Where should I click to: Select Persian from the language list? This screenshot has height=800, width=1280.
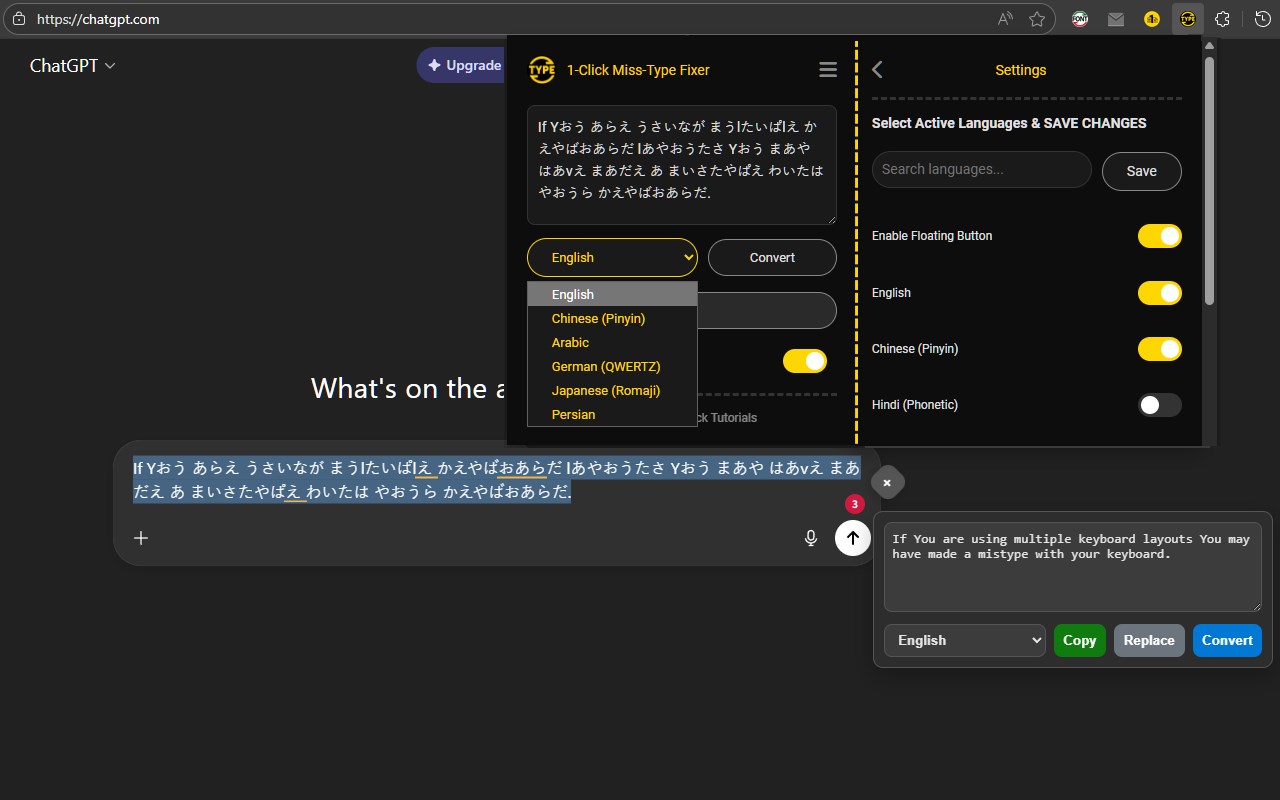coord(612,414)
